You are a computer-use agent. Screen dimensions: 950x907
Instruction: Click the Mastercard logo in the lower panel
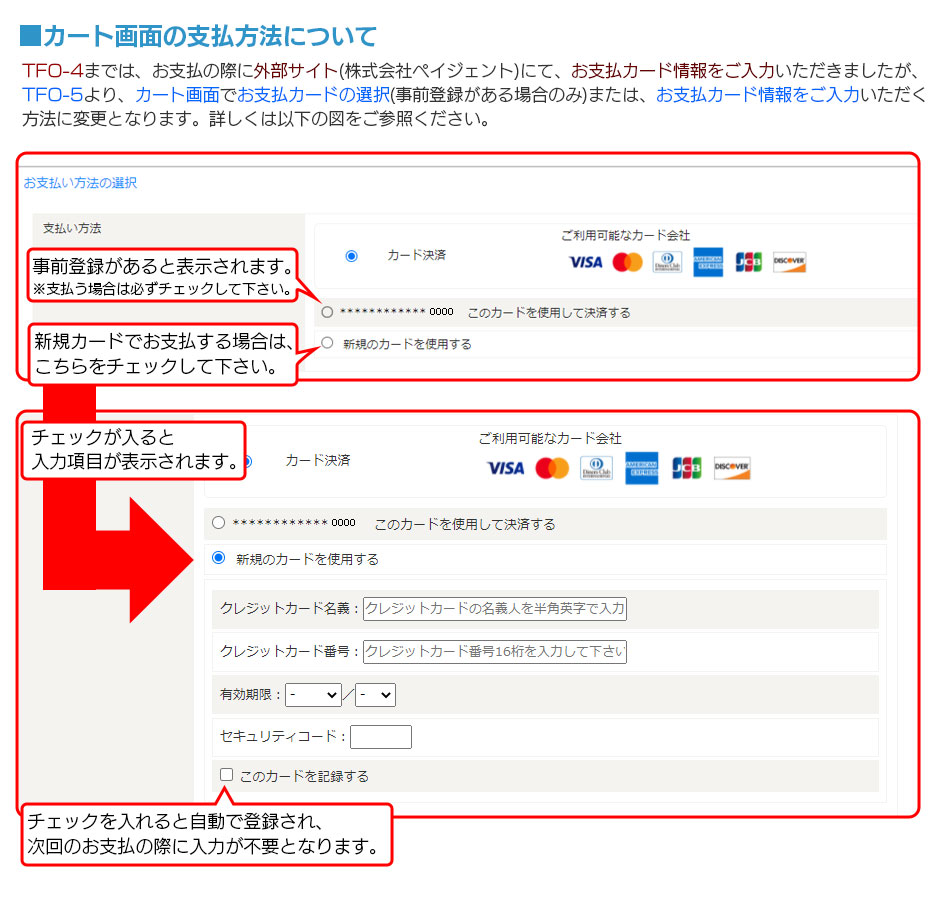click(x=552, y=468)
